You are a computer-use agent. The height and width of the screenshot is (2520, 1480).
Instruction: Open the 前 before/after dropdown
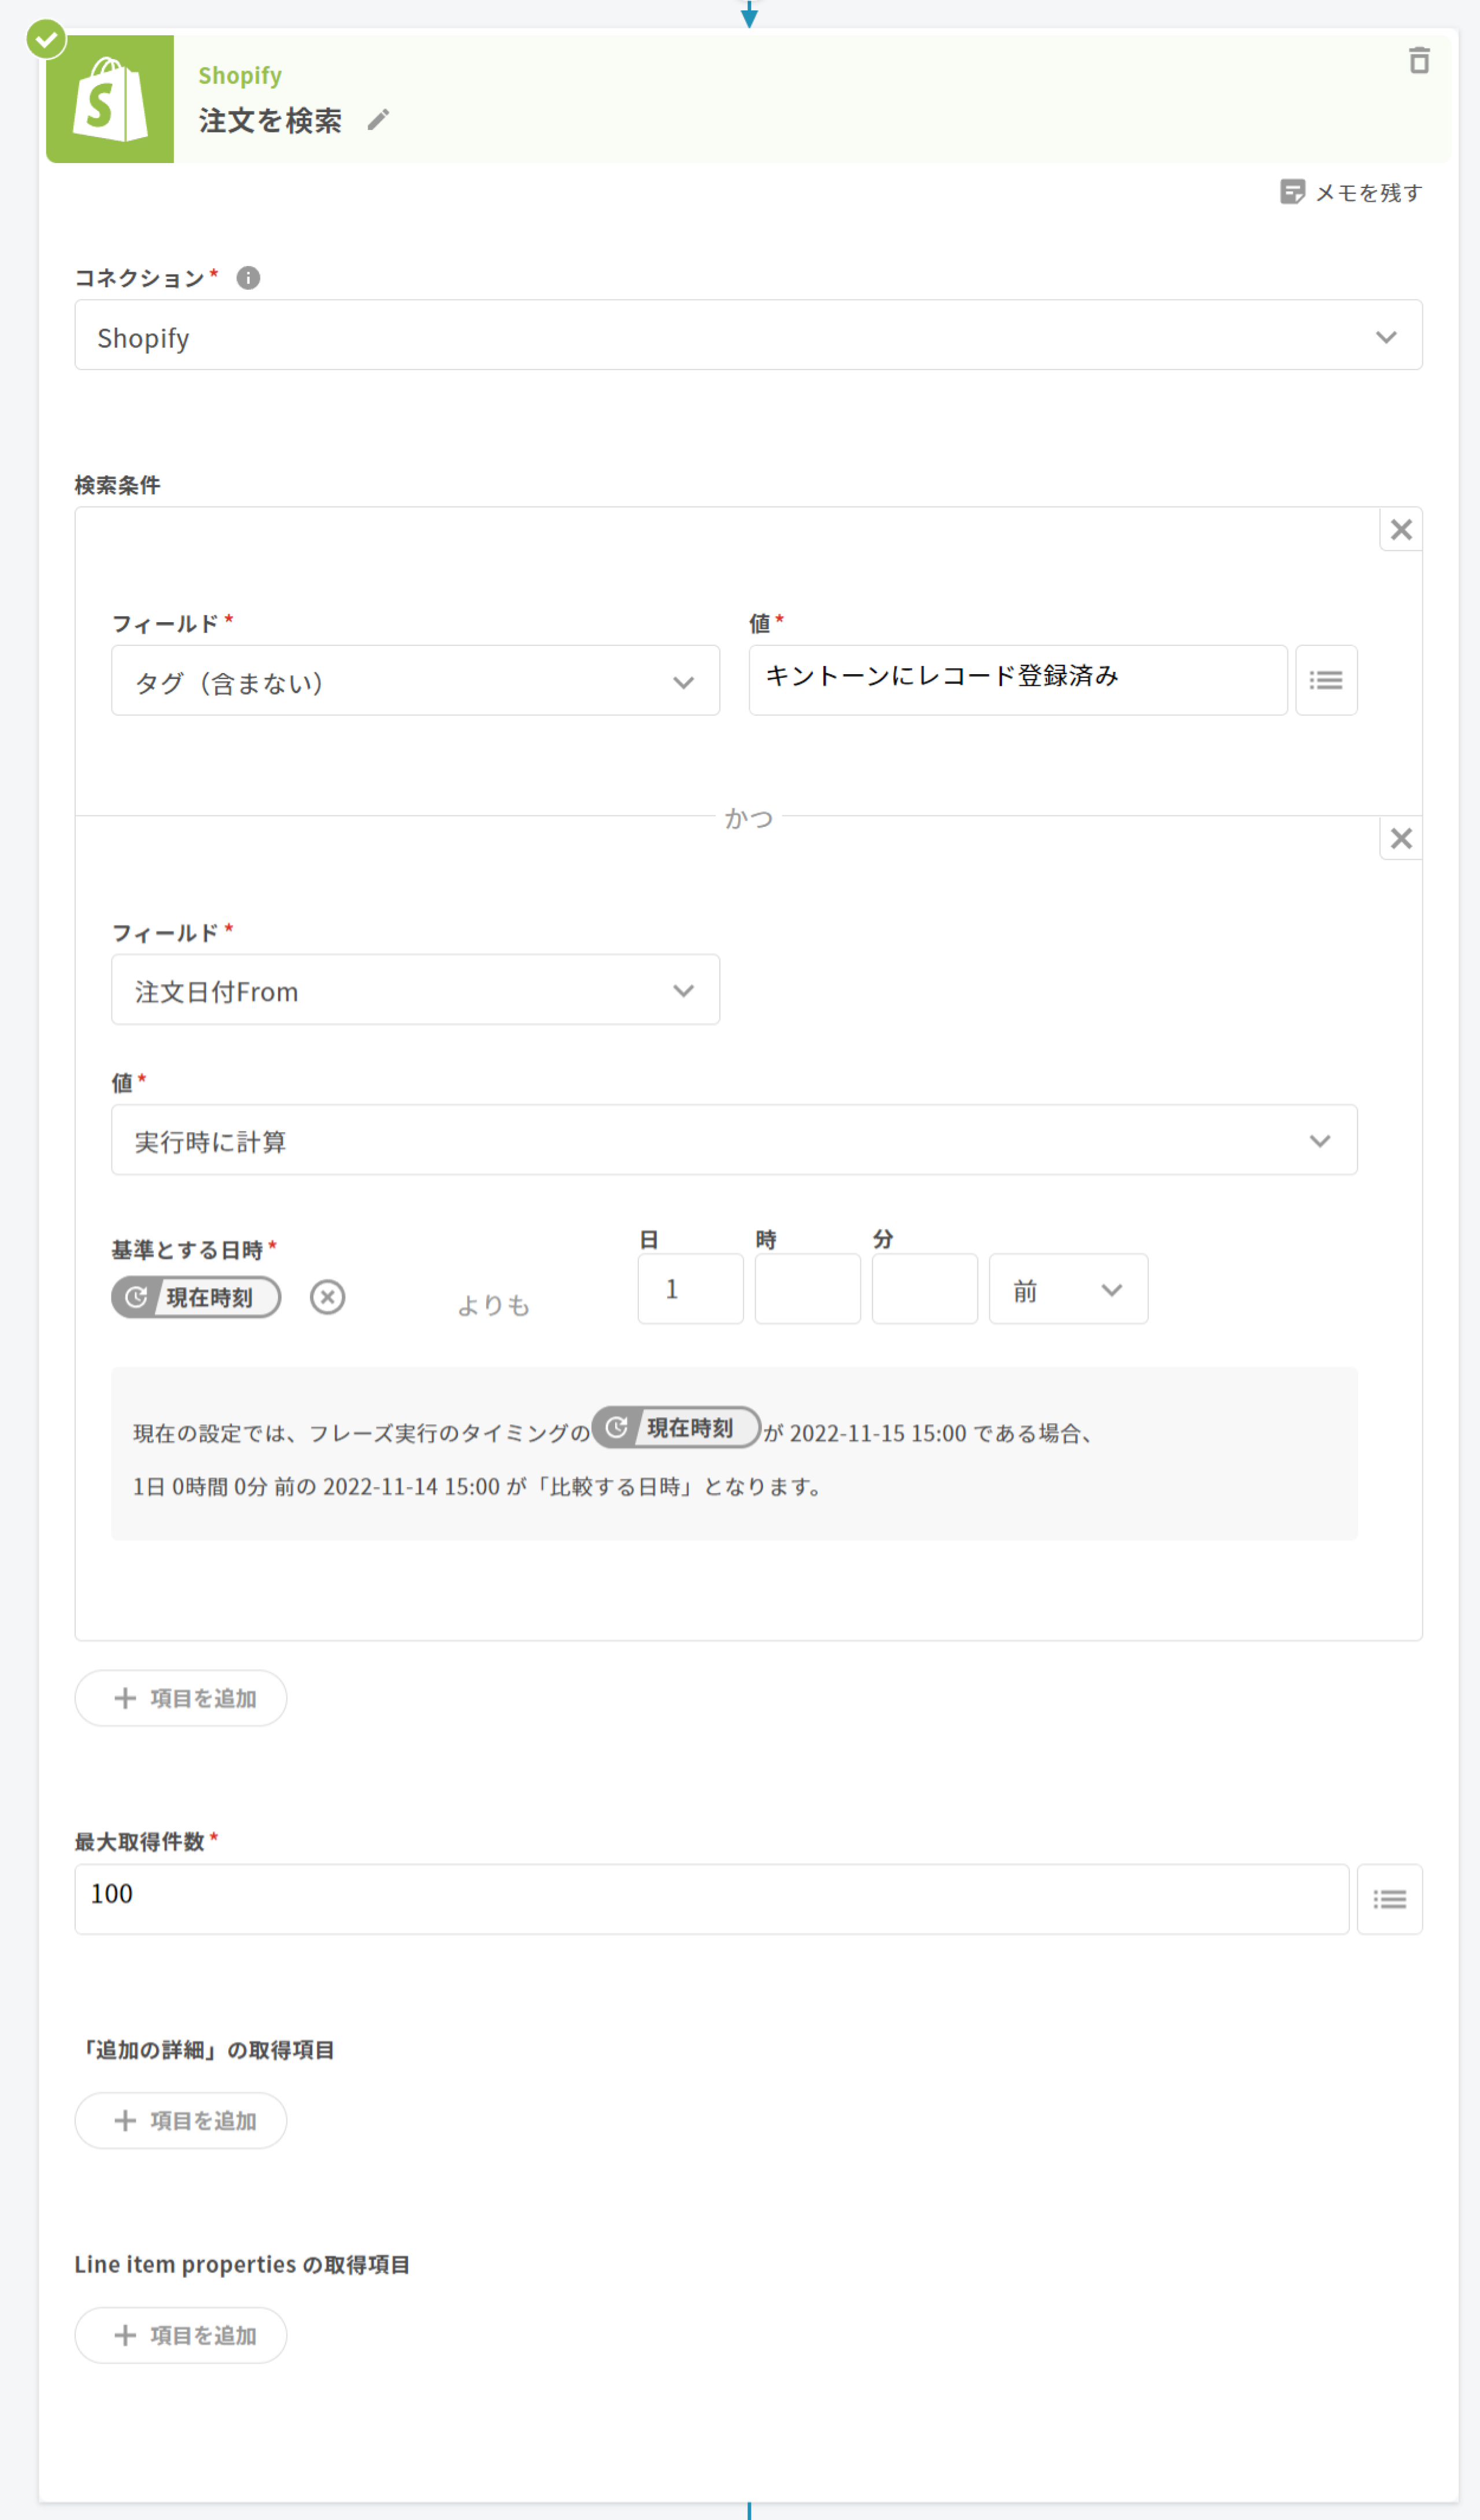click(x=1067, y=1289)
